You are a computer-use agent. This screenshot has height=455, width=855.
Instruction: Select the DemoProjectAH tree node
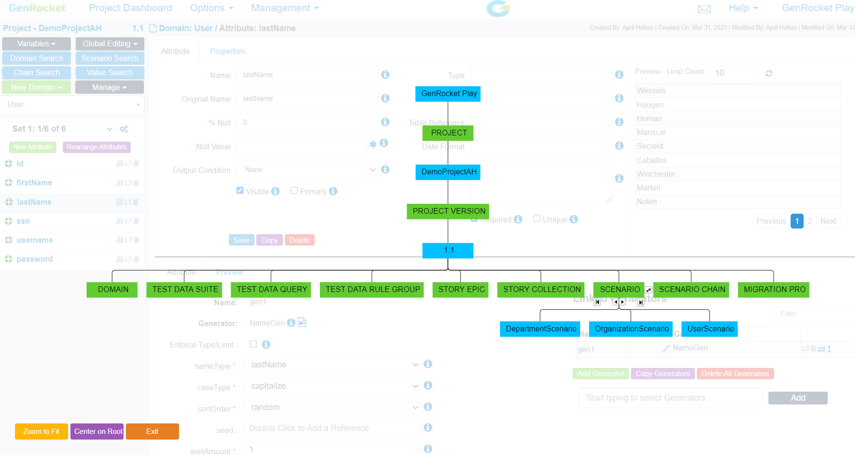point(449,172)
